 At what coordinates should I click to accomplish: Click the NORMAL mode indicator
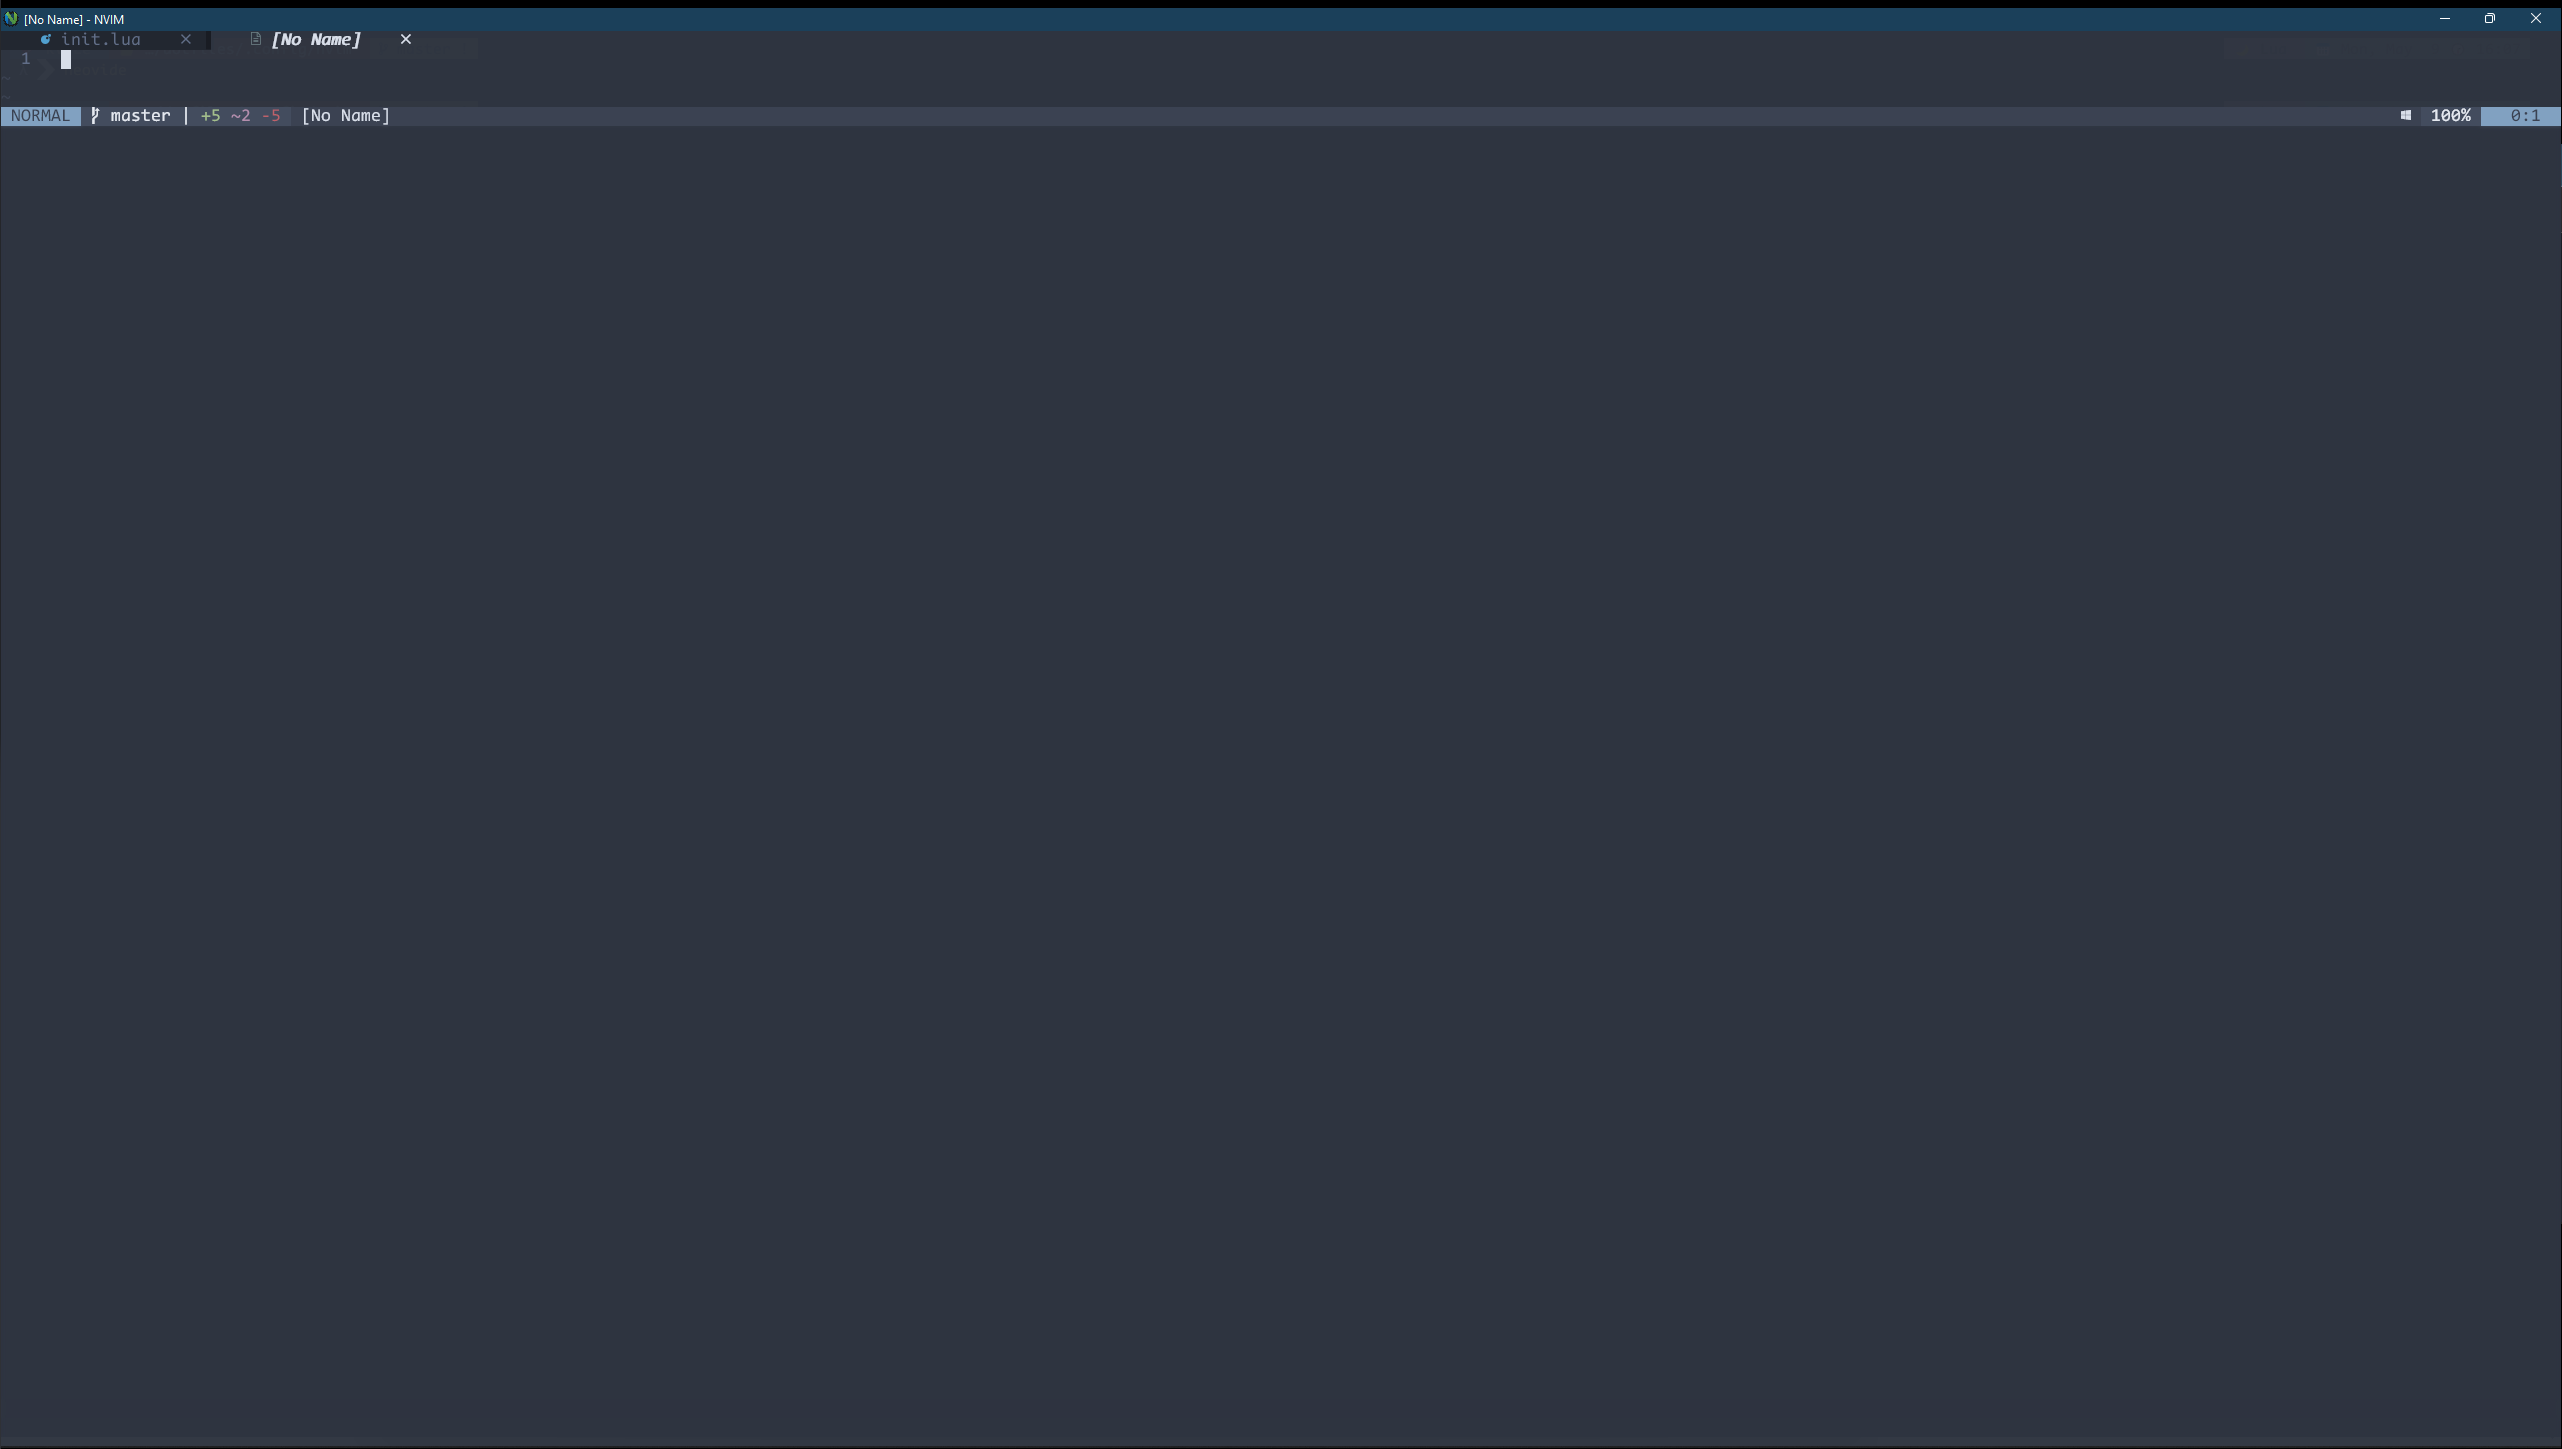41,116
